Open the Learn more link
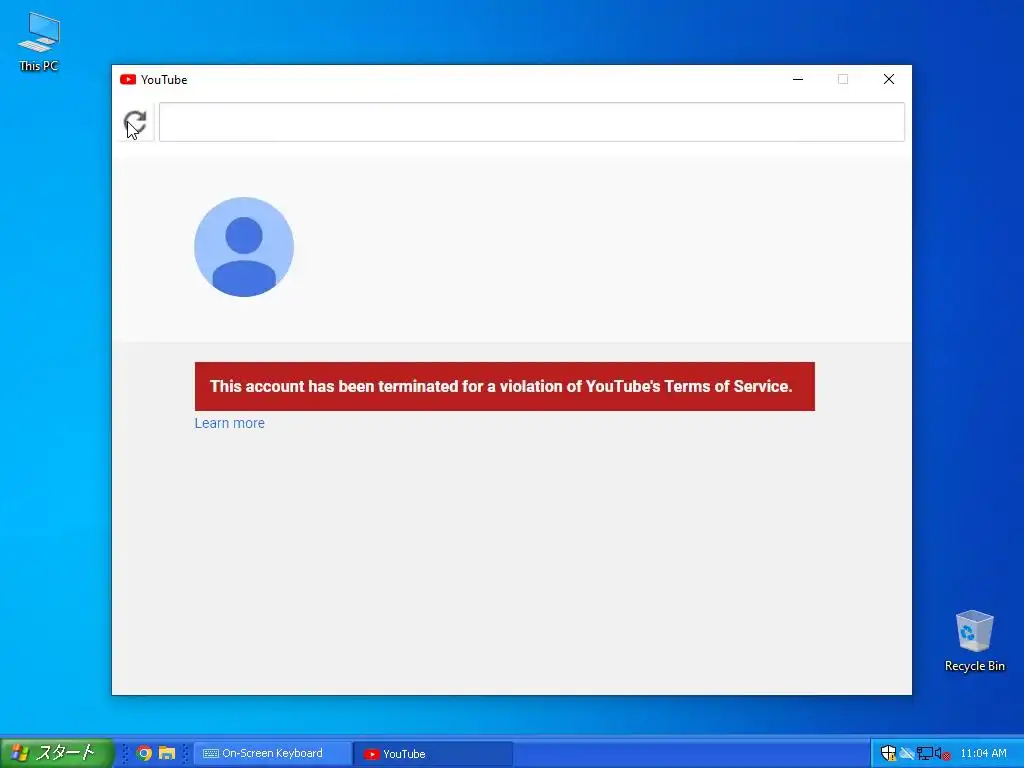1024x768 pixels. click(229, 423)
